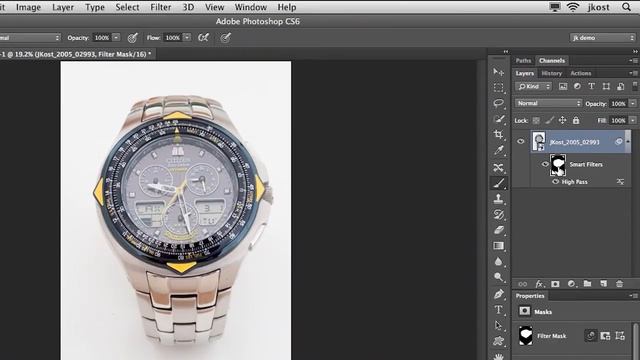Open brush Flow dropdown in options bar
The height and width of the screenshot is (360, 640).
187,38
